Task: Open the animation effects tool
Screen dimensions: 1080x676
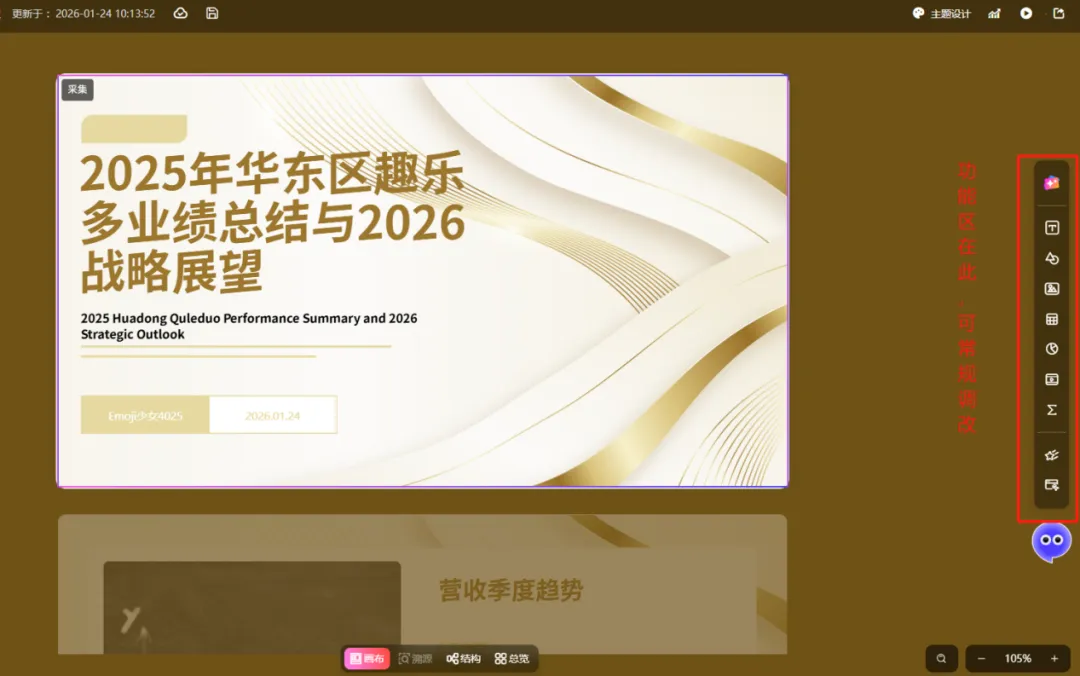Action: (1052, 455)
